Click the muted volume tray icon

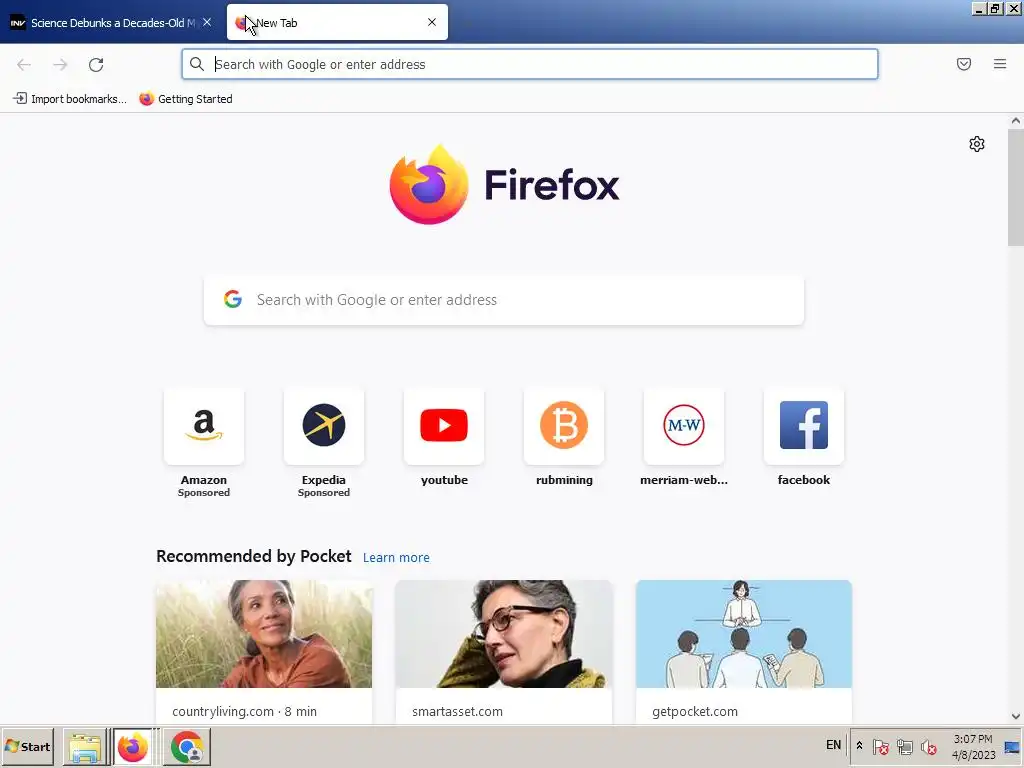pos(928,746)
